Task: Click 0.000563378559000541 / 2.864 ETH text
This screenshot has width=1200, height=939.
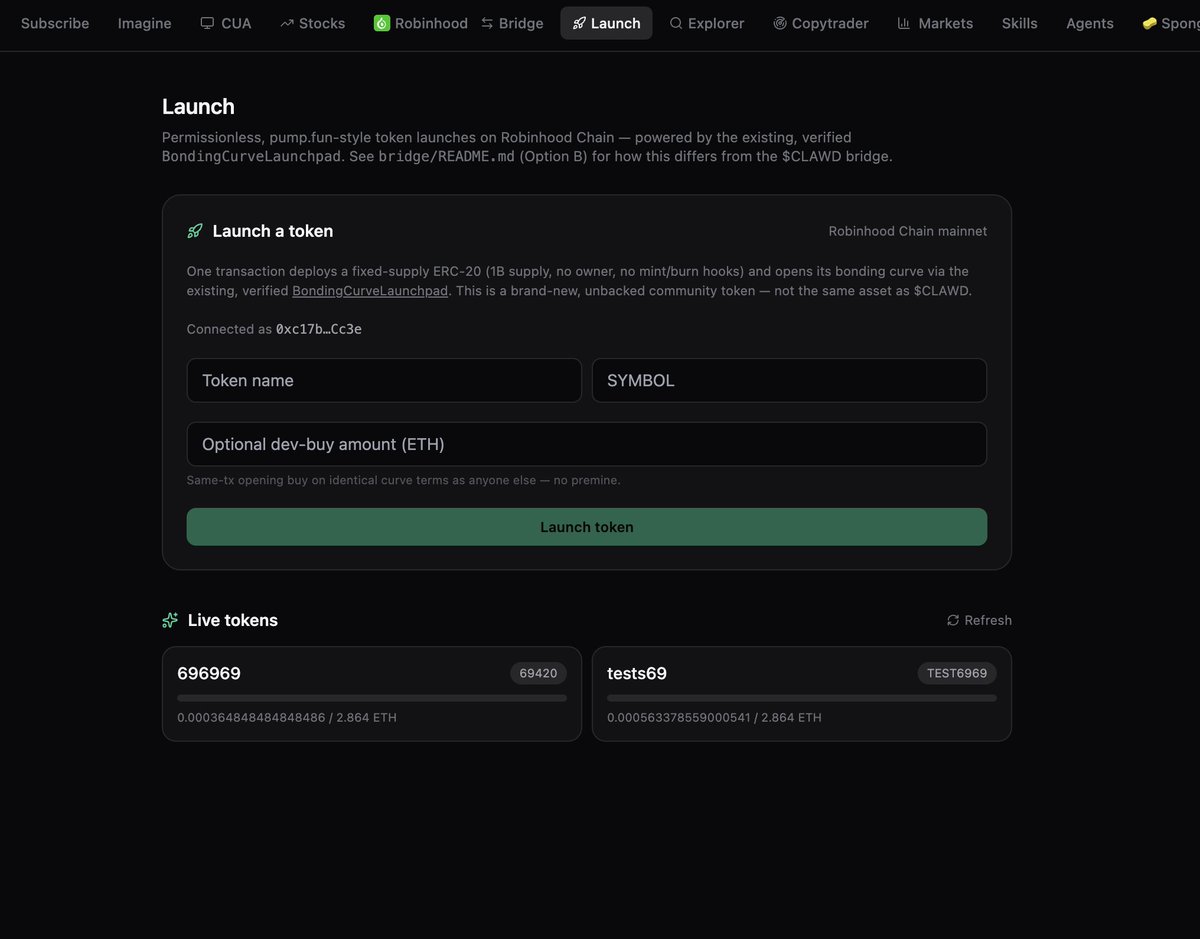Action: 715,717
